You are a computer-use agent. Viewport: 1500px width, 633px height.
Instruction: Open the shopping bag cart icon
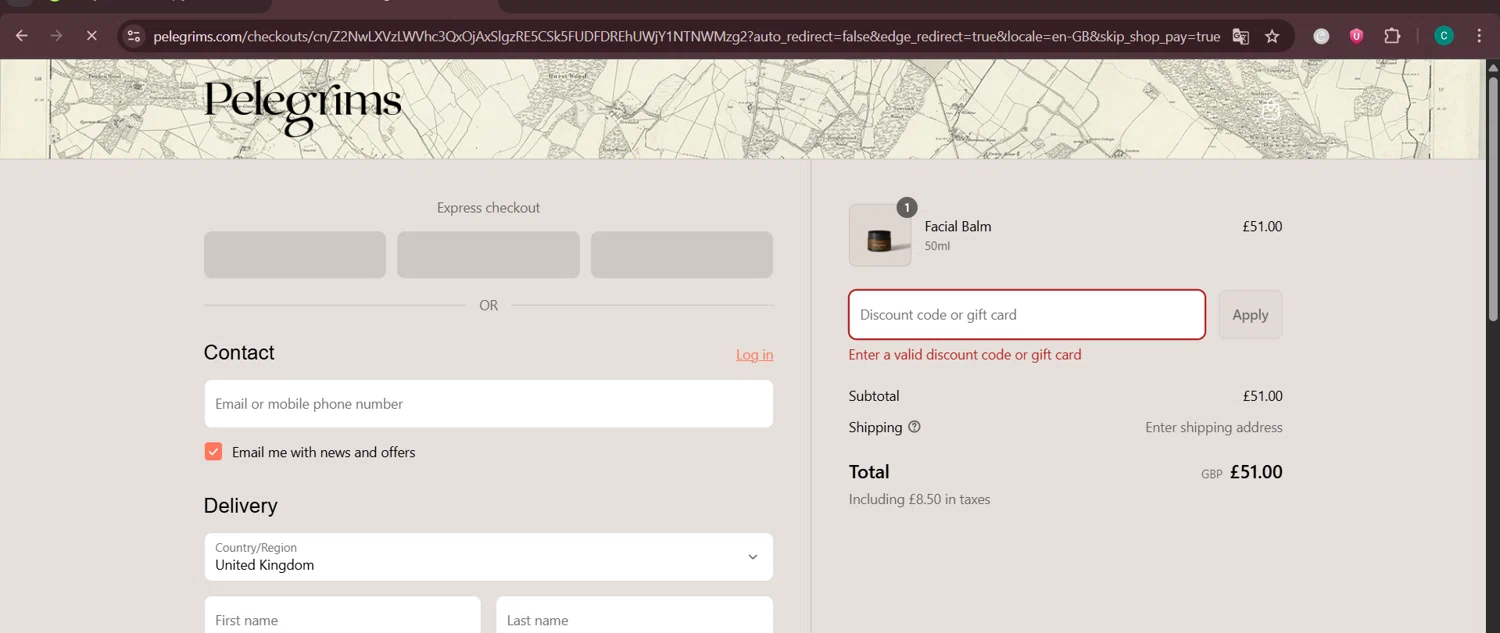click(x=1270, y=110)
